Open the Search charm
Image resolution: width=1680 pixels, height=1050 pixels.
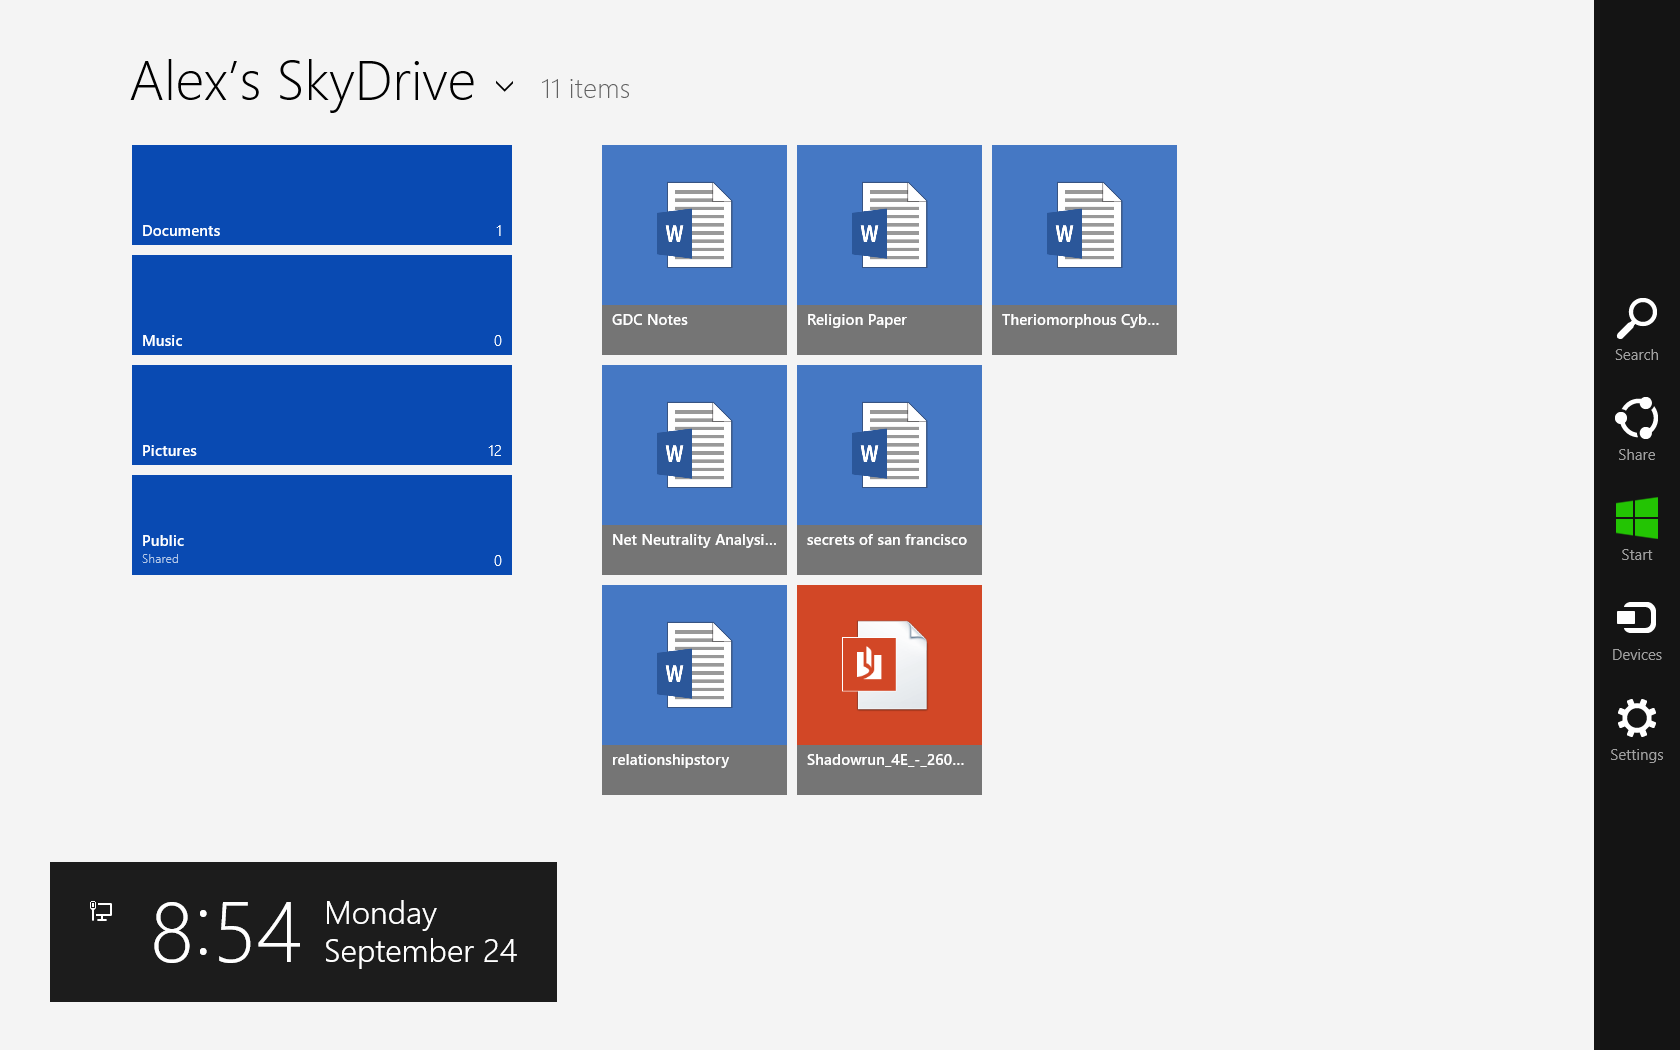[1636, 330]
